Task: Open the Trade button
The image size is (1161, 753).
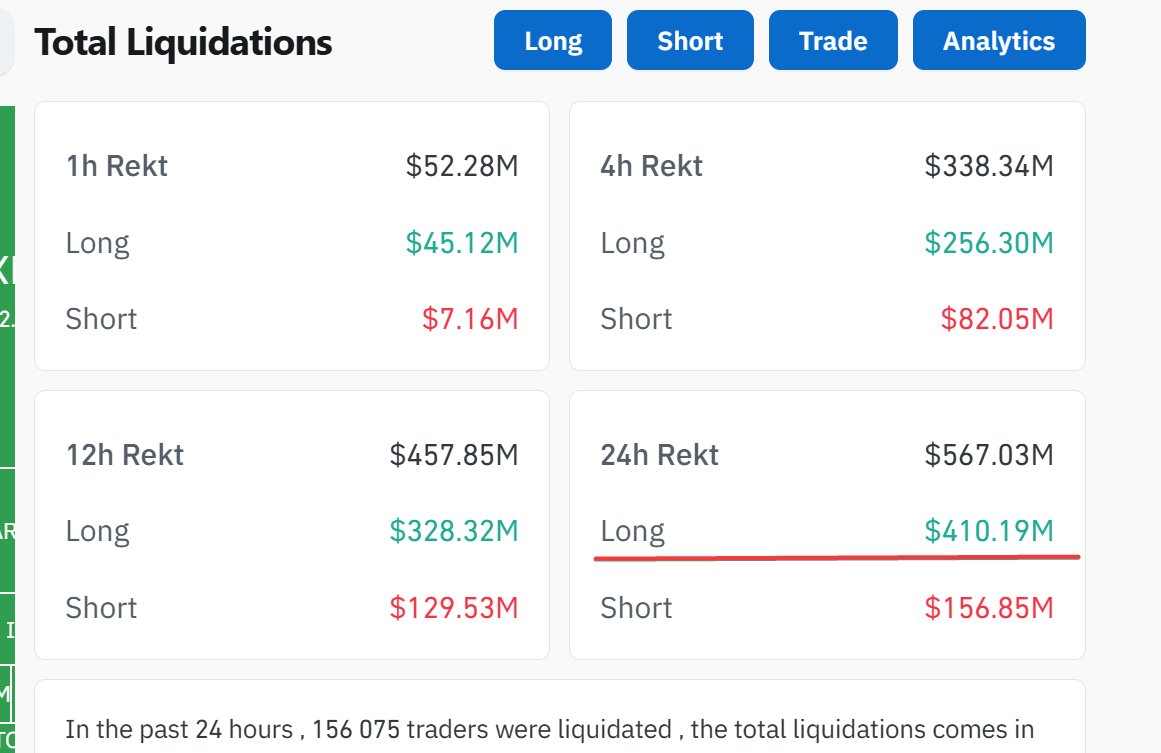Action: pyautogui.click(x=833, y=41)
